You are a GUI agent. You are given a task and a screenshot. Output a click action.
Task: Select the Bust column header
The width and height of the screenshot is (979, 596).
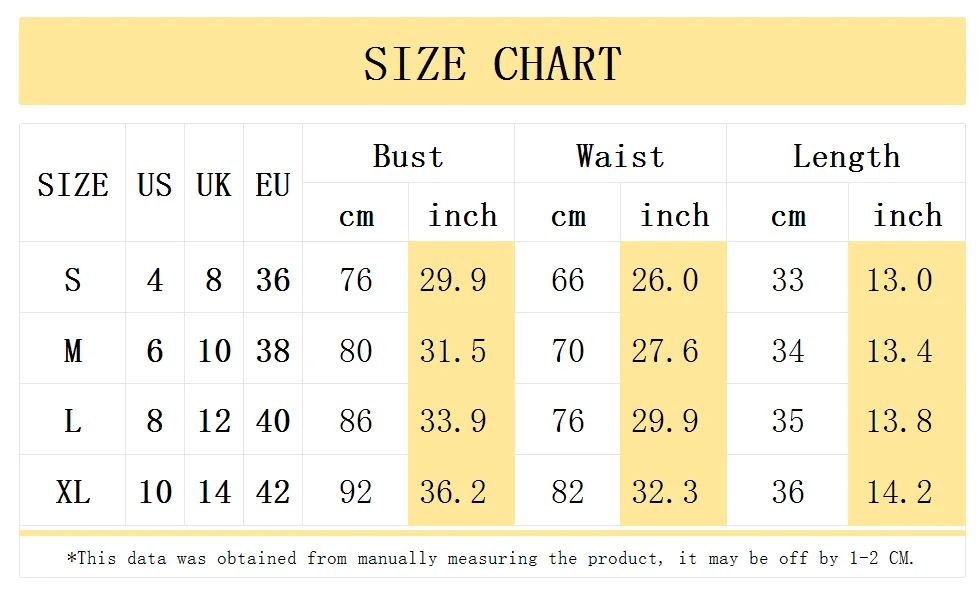pos(408,154)
